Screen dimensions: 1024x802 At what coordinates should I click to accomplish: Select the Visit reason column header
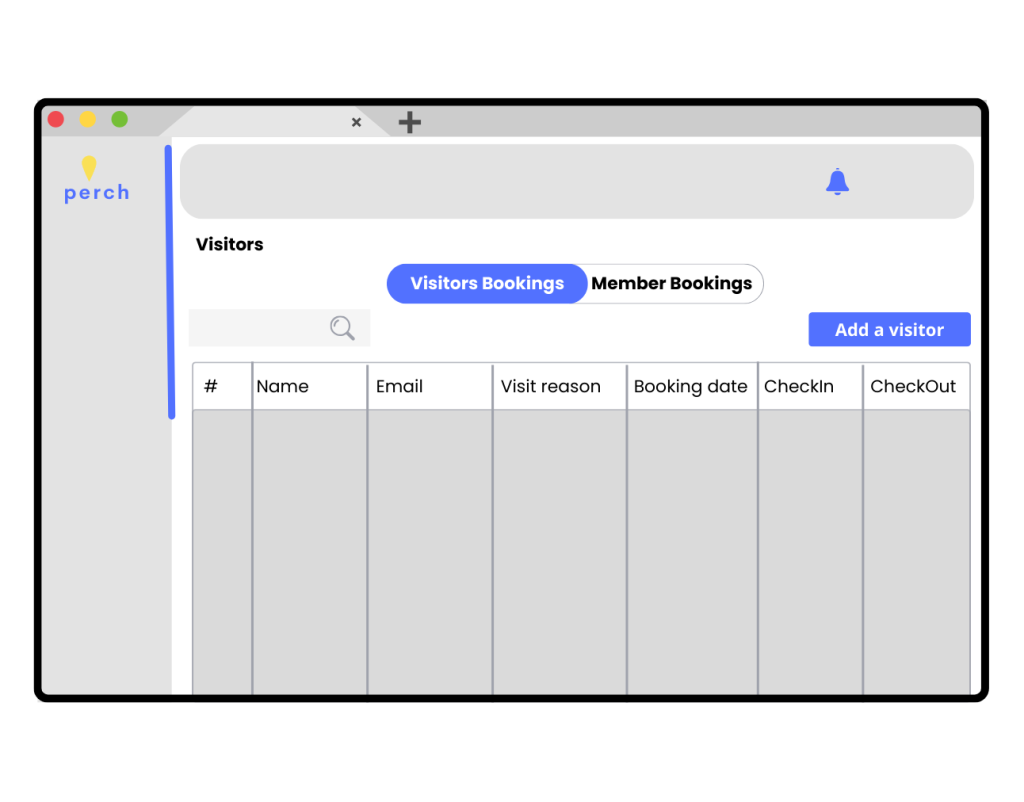[551, 386]
